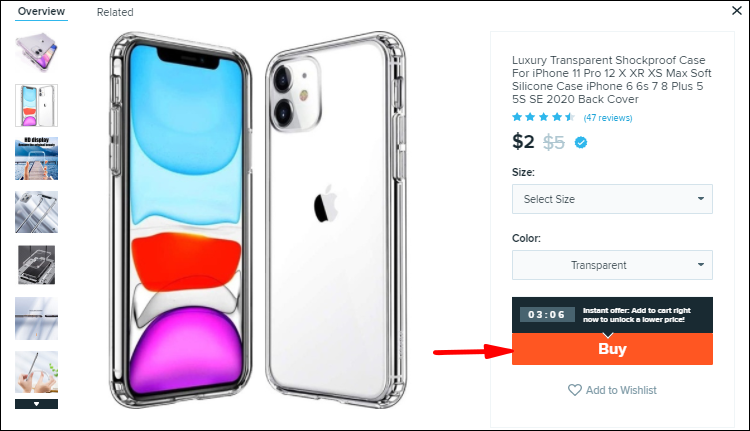
Task: Select the fifth thumbnail of clear case
Action: coord(37,265)
